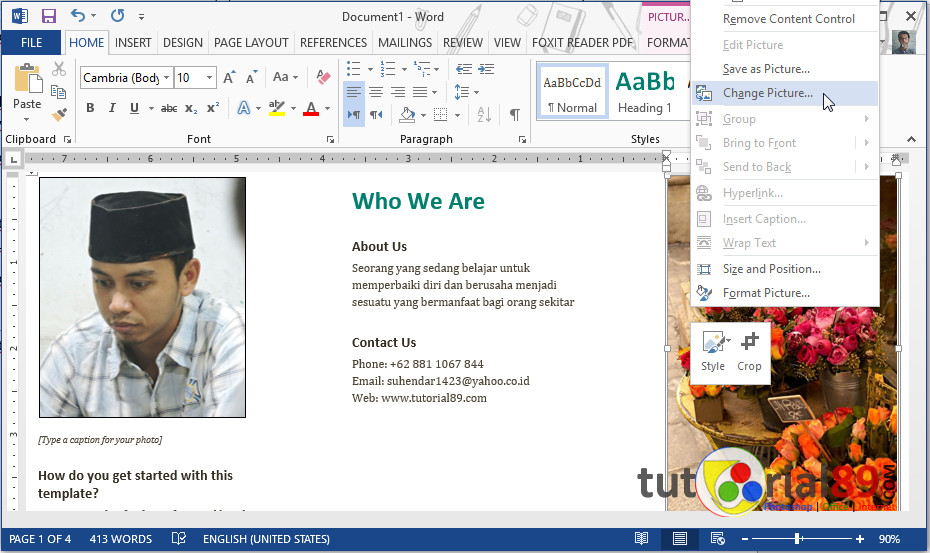Image resolution: width=930 pixels, height=553 pixels.
Task: Click the Numbering list icon
Action: pyautogui.click(x=388, y=69)
